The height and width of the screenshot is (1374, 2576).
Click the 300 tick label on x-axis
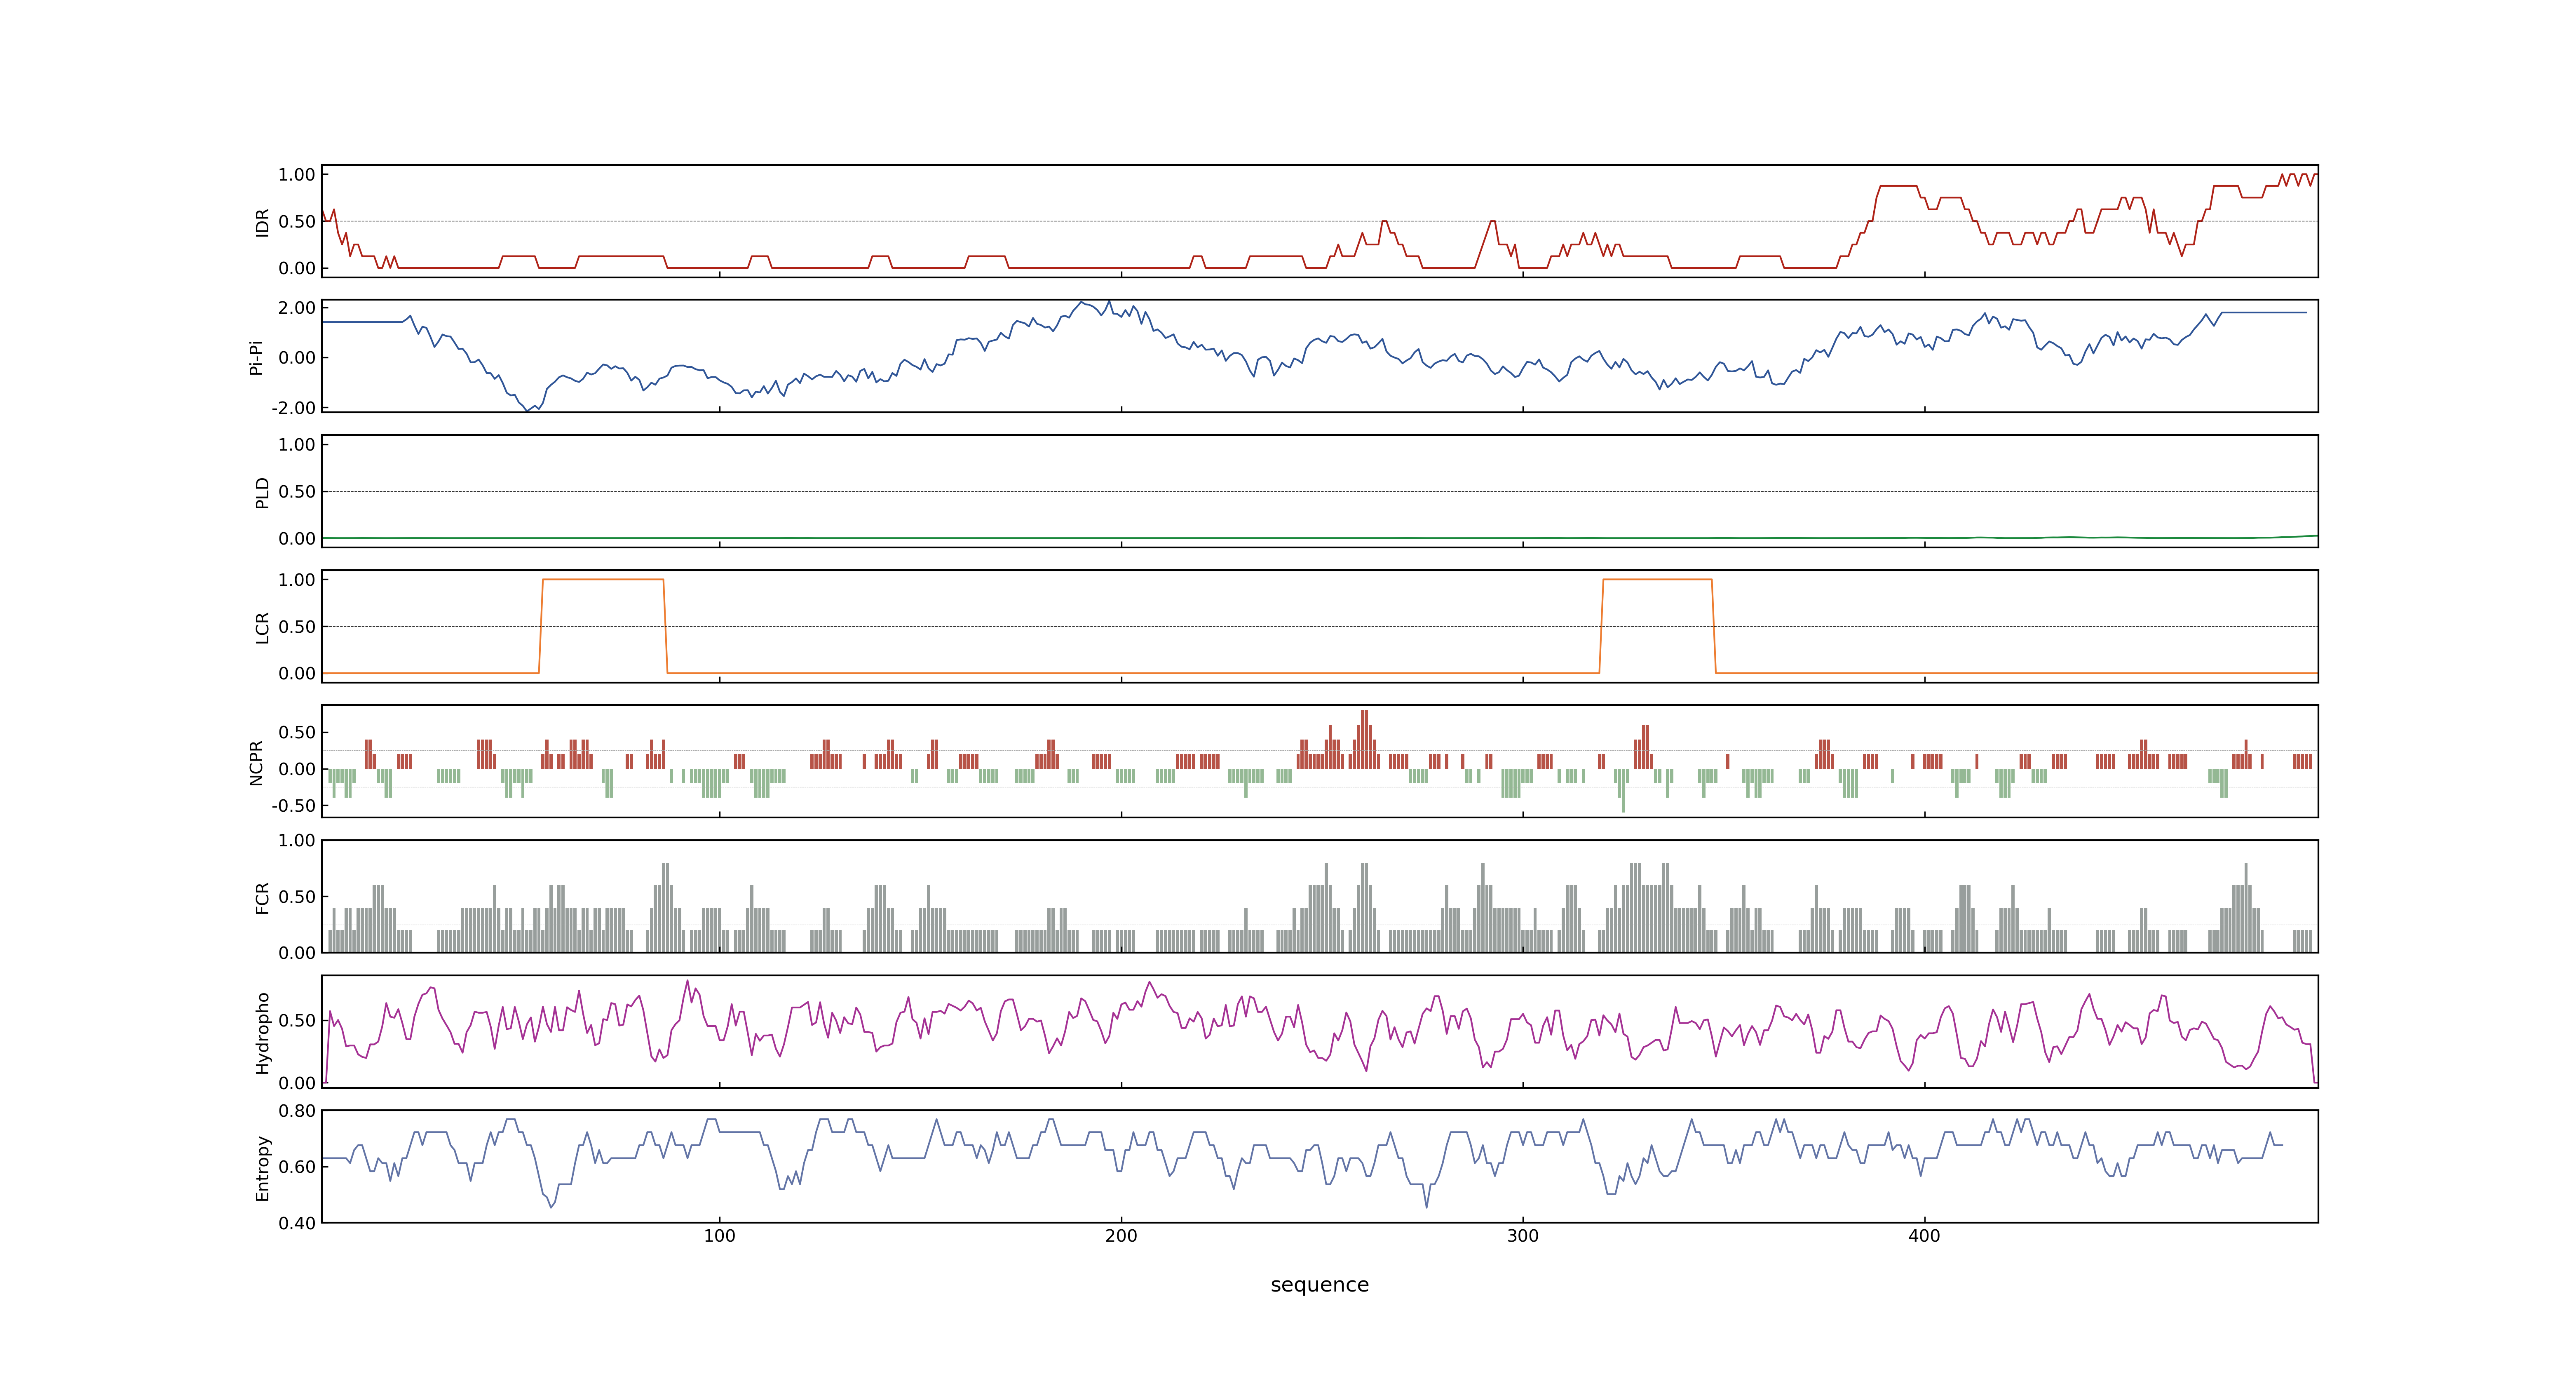coord(1522,1236)
